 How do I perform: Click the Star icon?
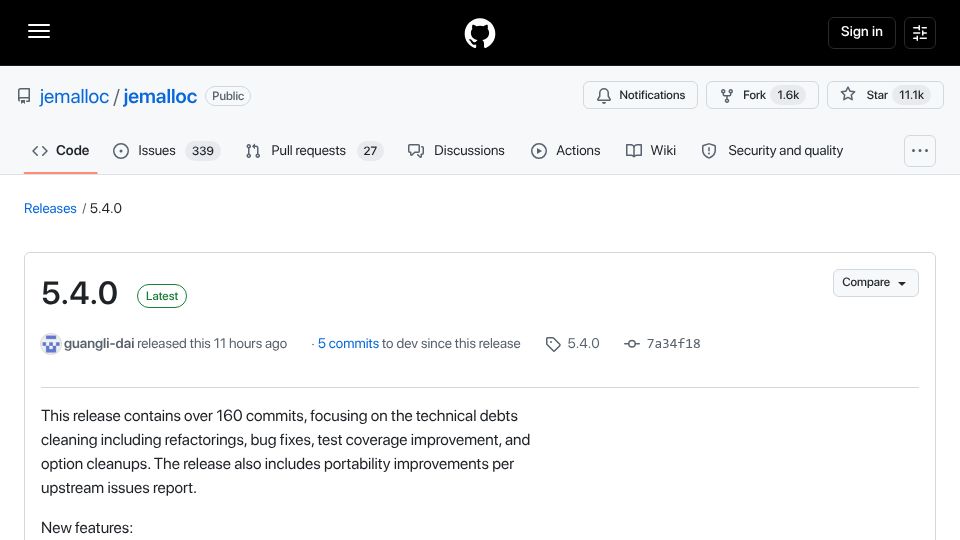(848, 94)
